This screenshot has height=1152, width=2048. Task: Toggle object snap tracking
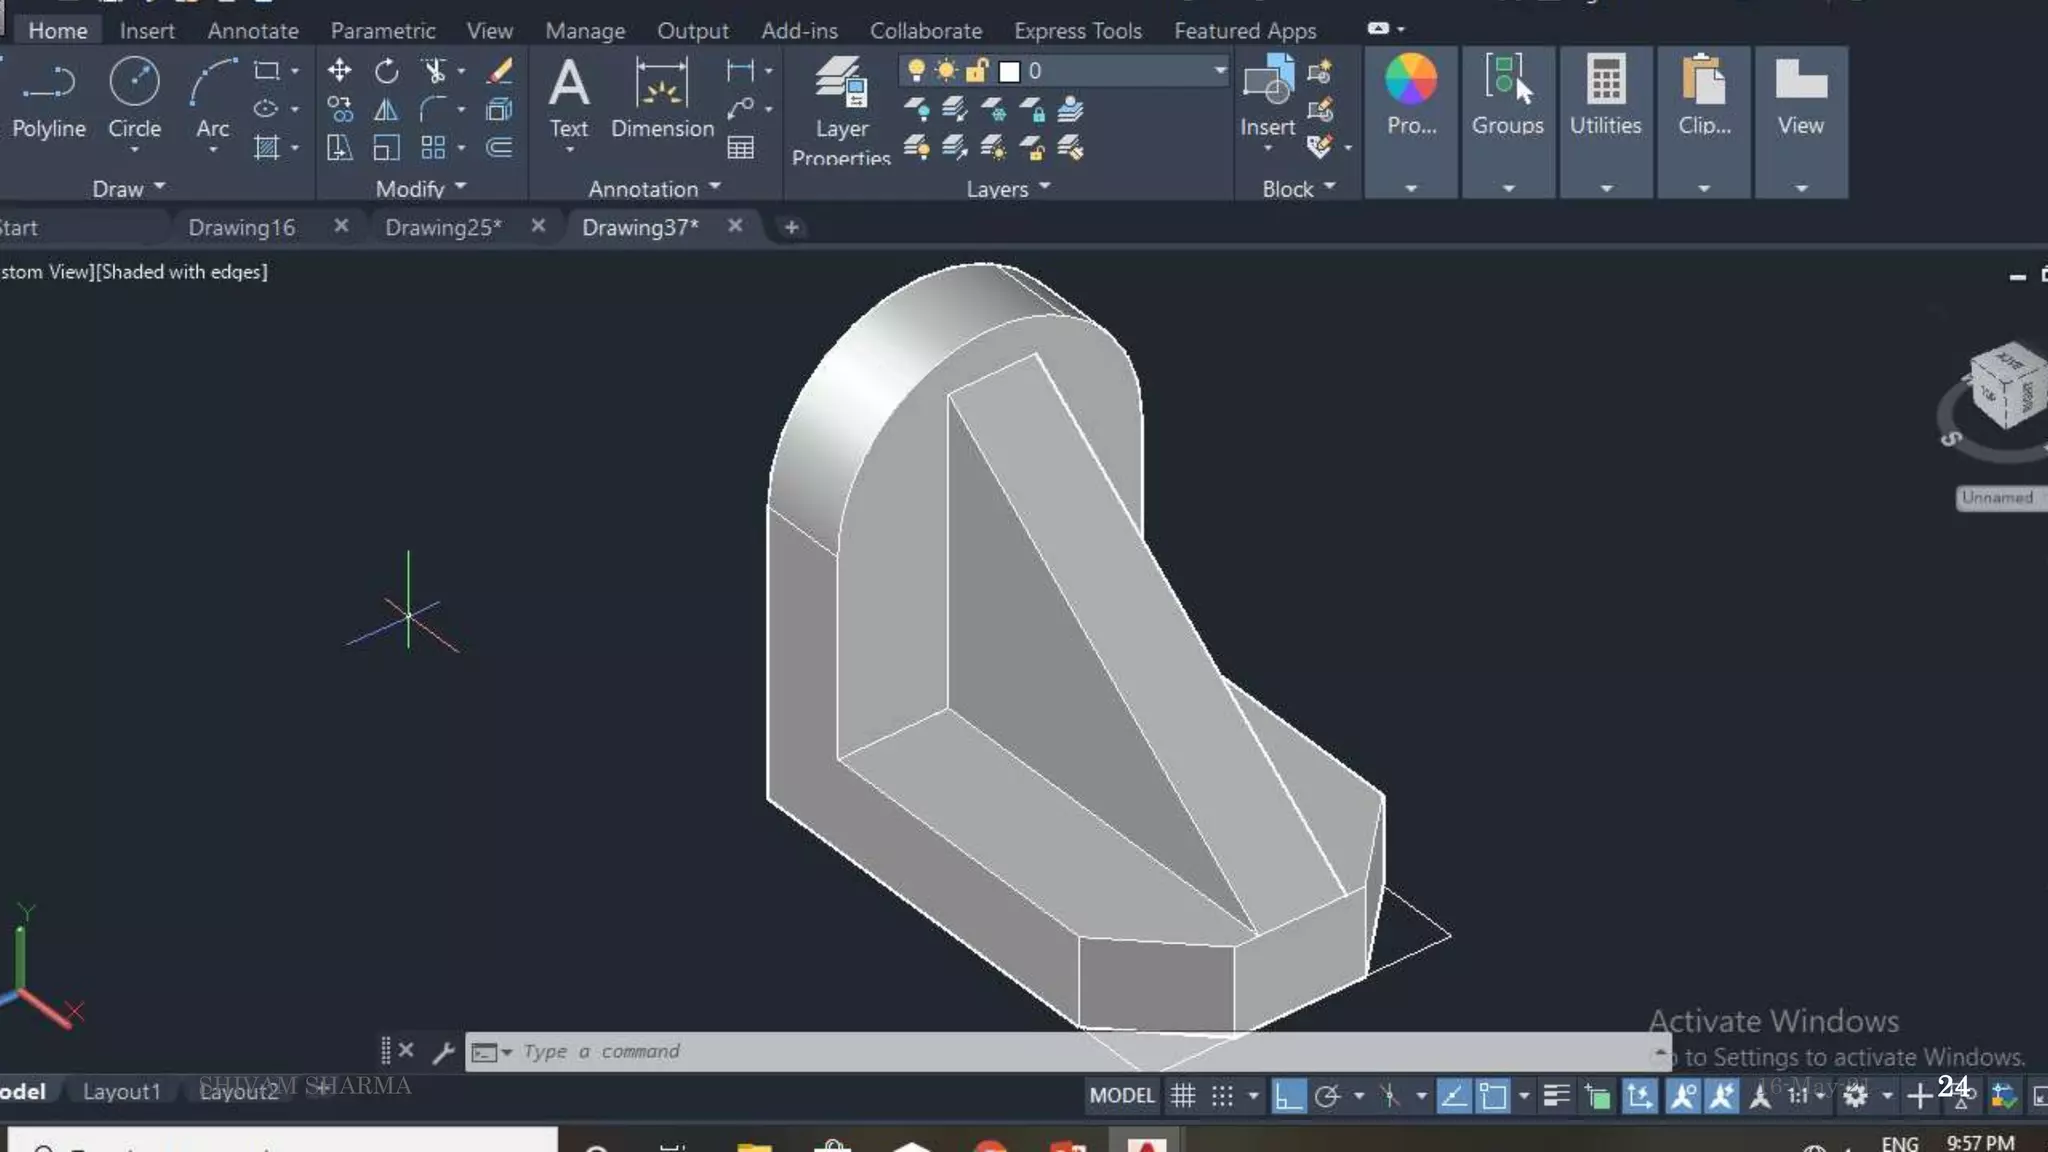[x=1453, y=1096]
